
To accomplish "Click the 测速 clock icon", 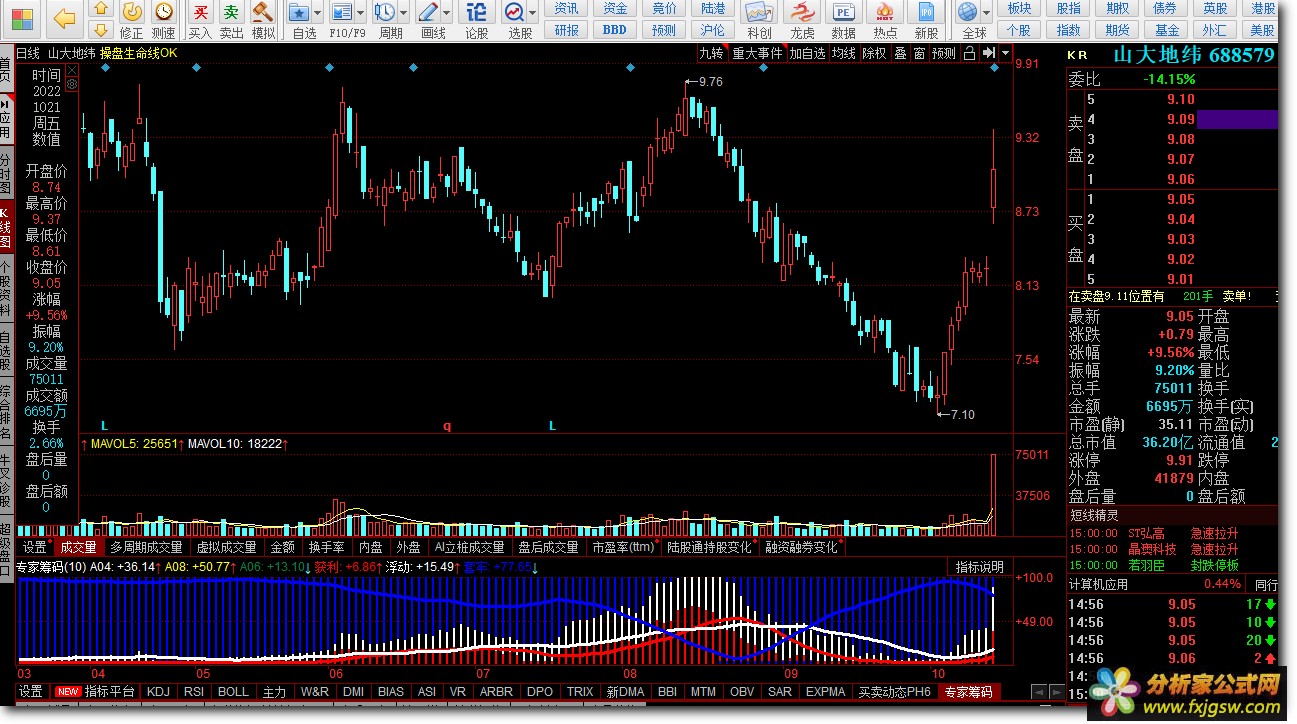I will (163, 13).
